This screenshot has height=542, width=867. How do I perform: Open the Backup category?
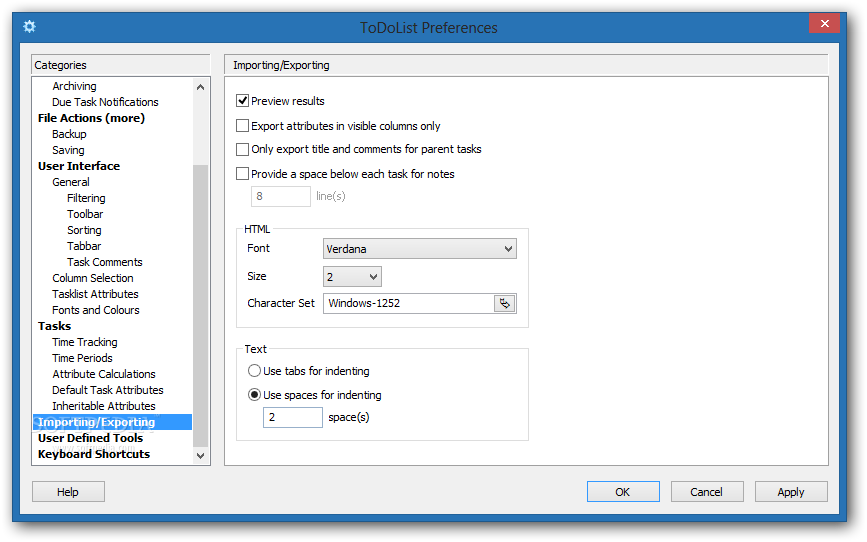click(69, 134)
